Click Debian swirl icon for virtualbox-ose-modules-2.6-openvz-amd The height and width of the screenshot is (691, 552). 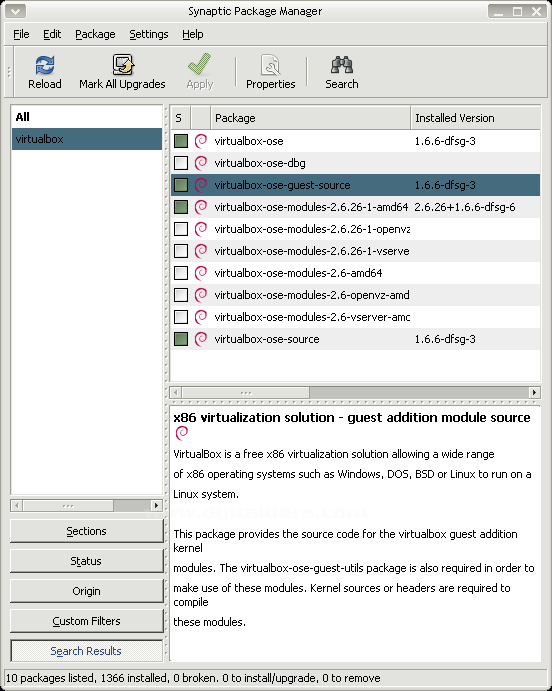point(201,295)
